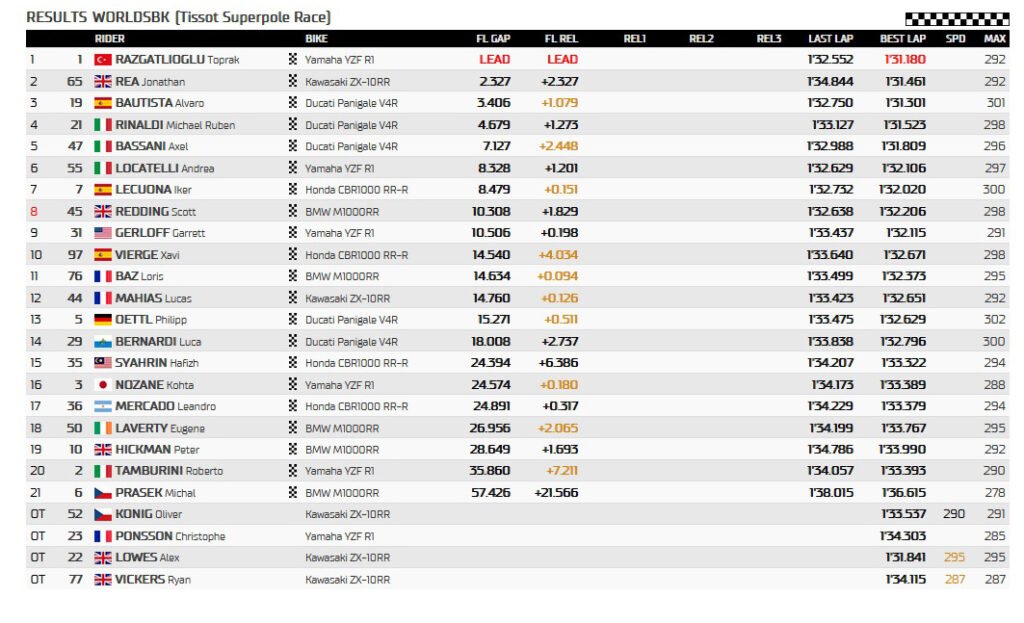The image size is (1024, 623).
Task: Click Rea's FL GAP value 2.327
Action: tap(494, 82)
